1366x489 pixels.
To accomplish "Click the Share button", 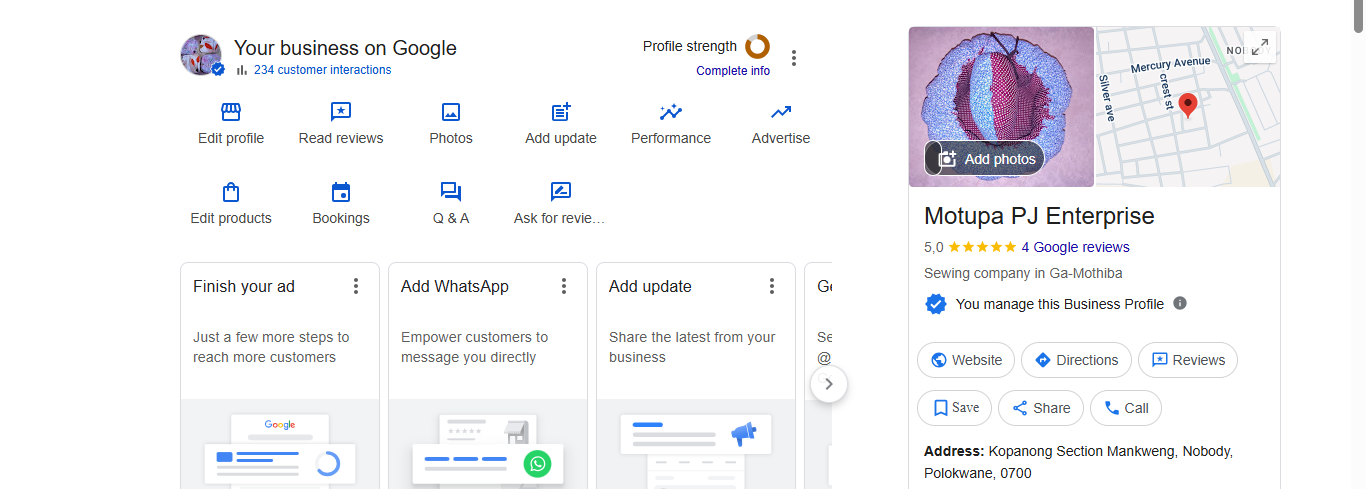I will 1041,408.
